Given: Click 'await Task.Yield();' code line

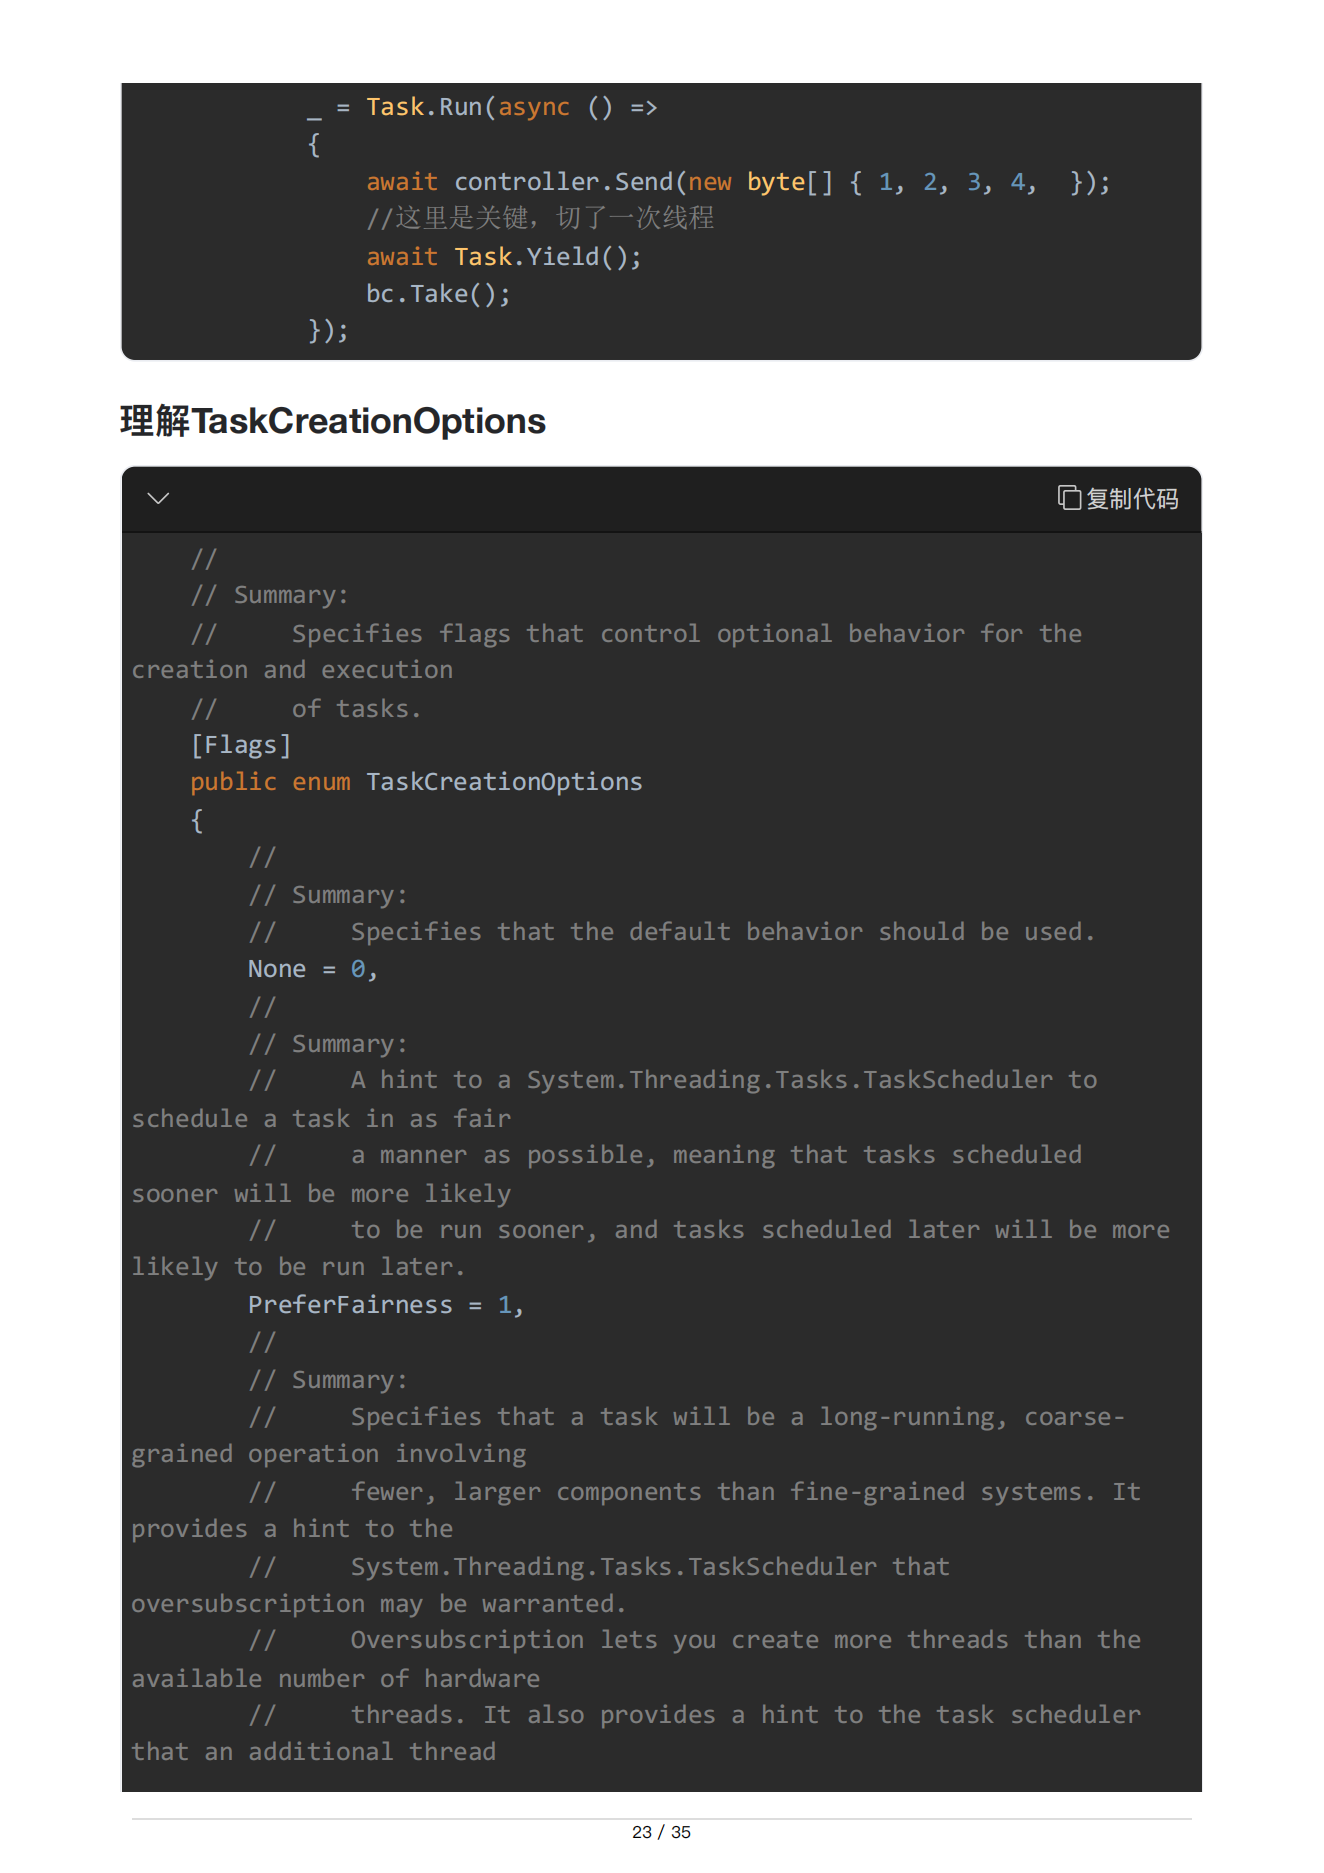Looking at the screenshot, I should point(504,257).
